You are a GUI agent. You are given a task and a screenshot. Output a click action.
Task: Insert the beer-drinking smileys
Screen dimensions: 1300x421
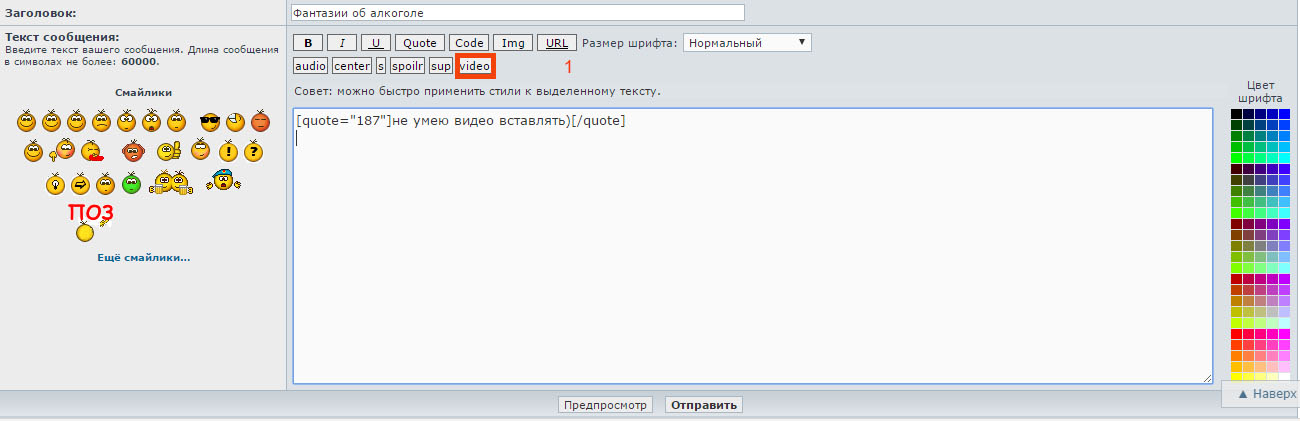pos(170,183)
